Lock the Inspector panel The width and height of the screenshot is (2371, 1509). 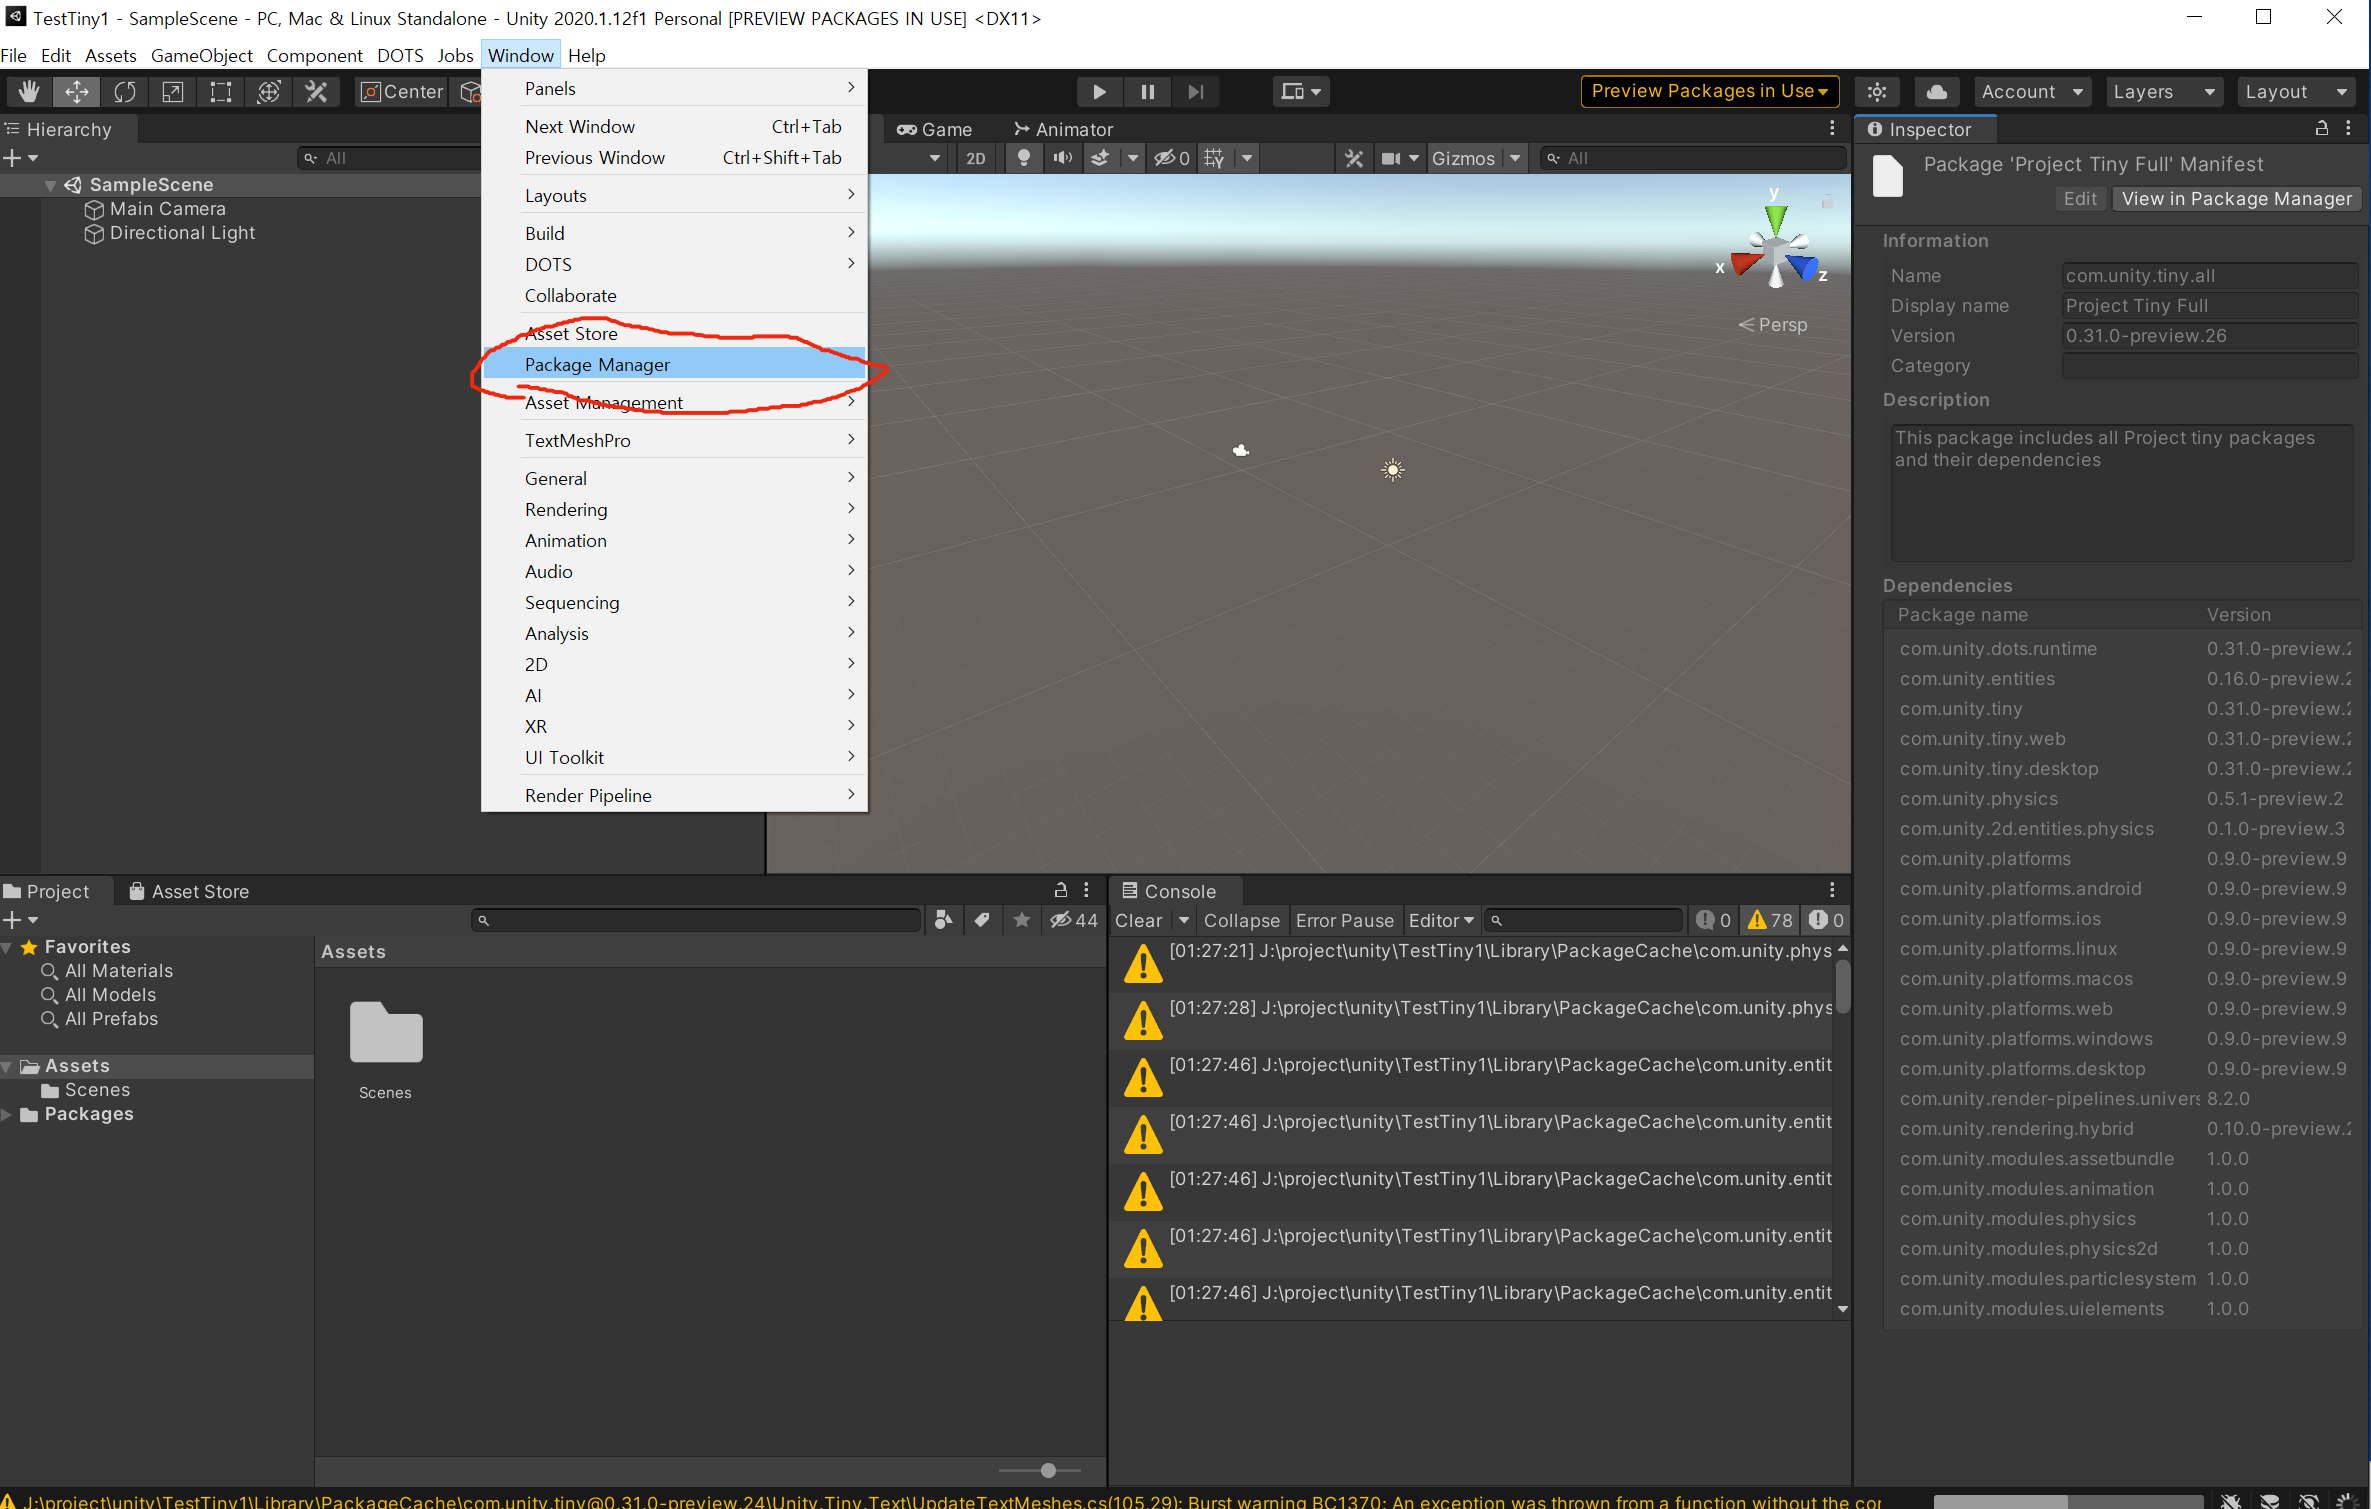2321,129
